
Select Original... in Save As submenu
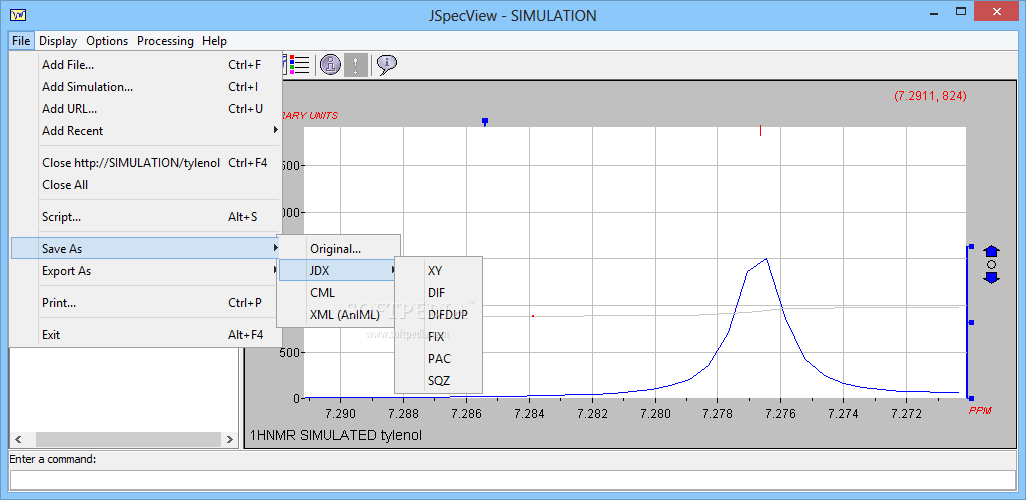coord(338,249)
